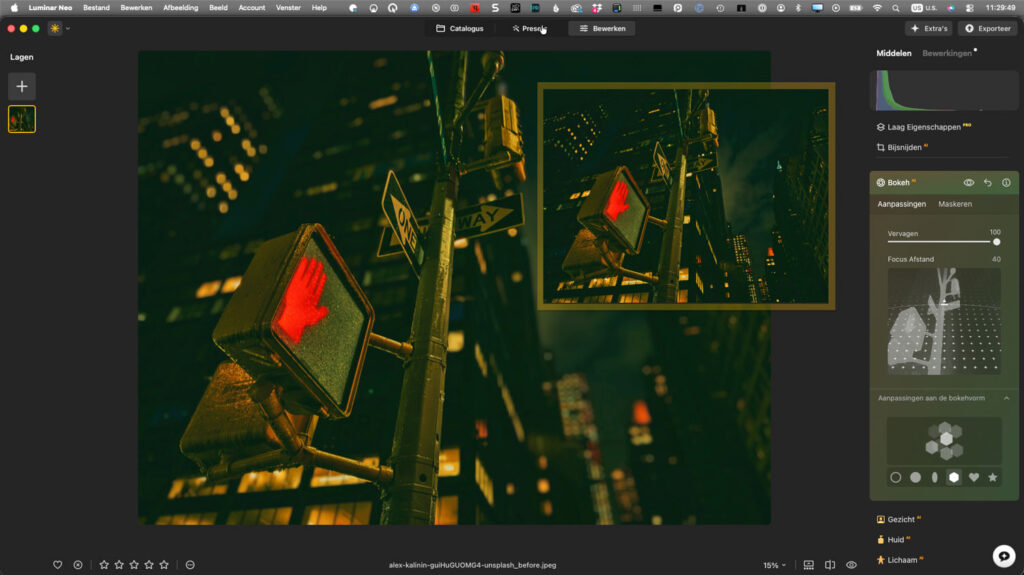Open the 15% zoom dropdown

click(775, 565)
